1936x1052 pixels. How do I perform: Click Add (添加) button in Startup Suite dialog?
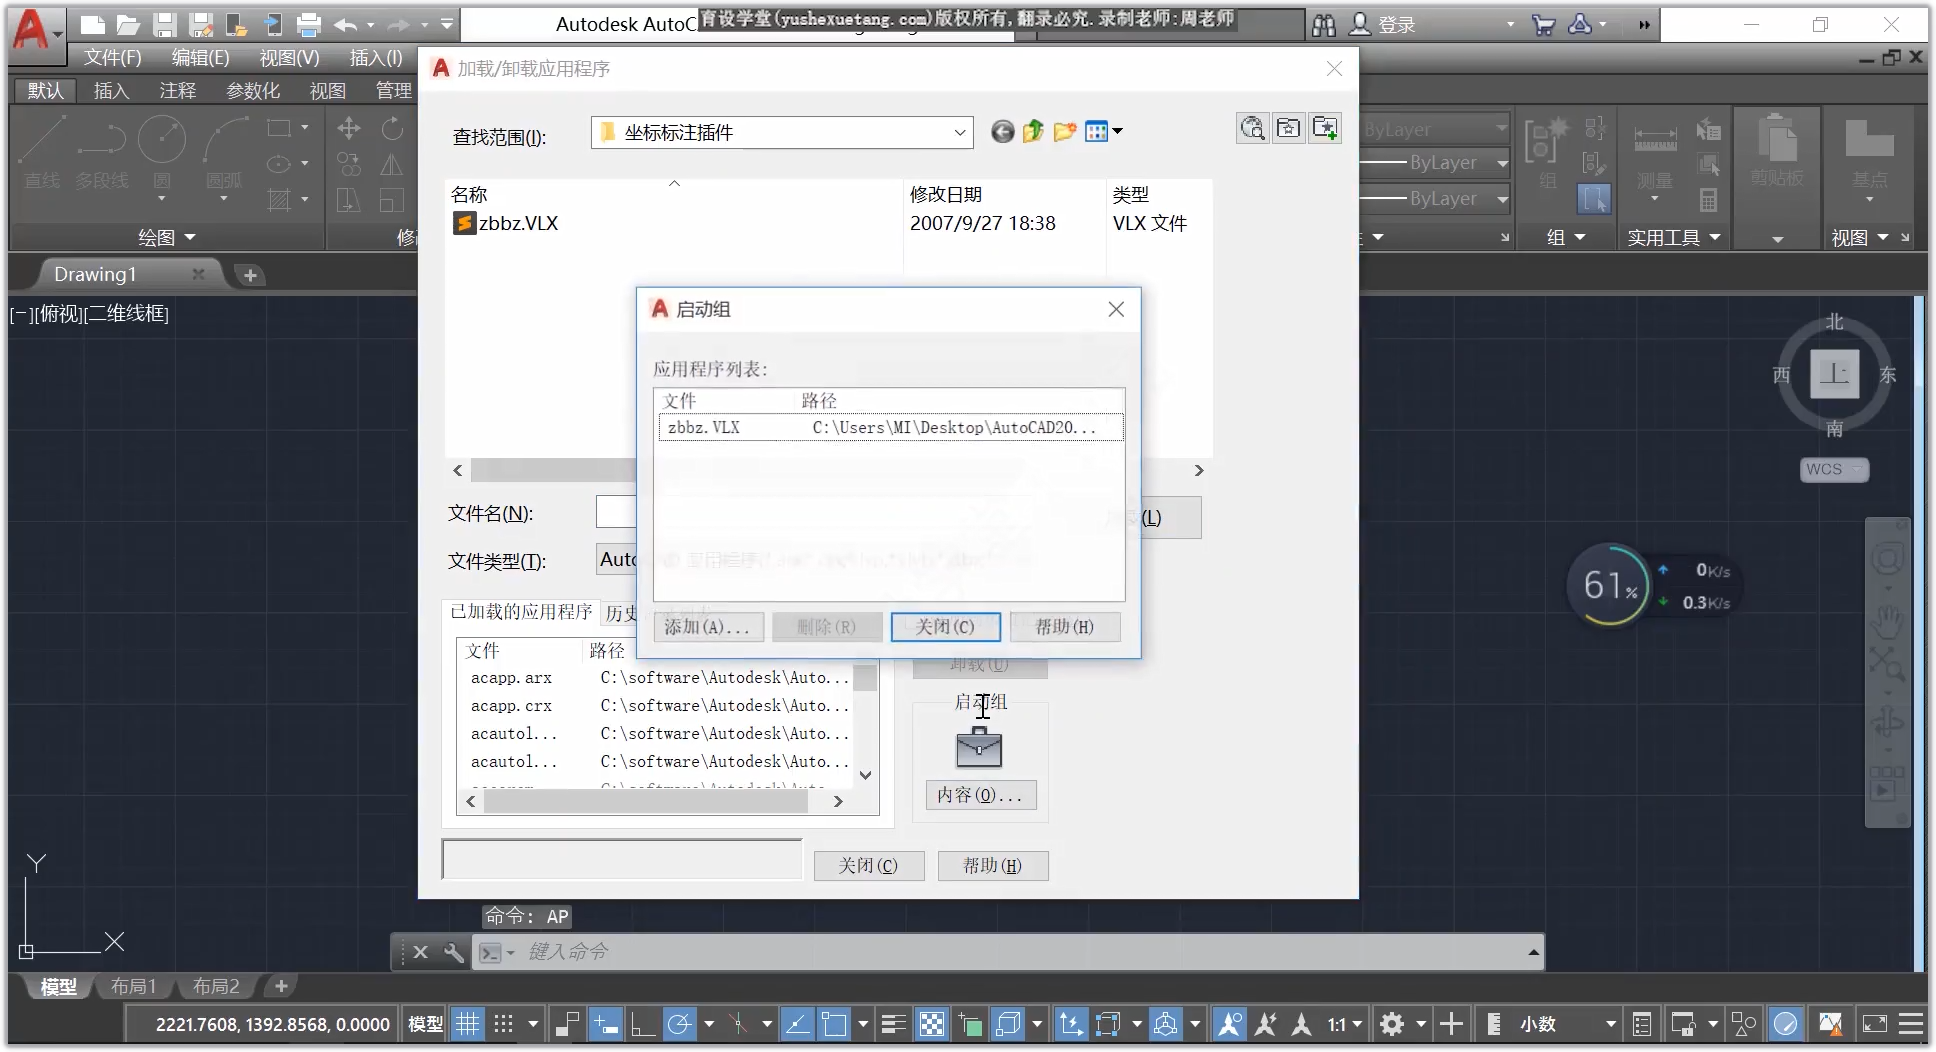[707, 627]
